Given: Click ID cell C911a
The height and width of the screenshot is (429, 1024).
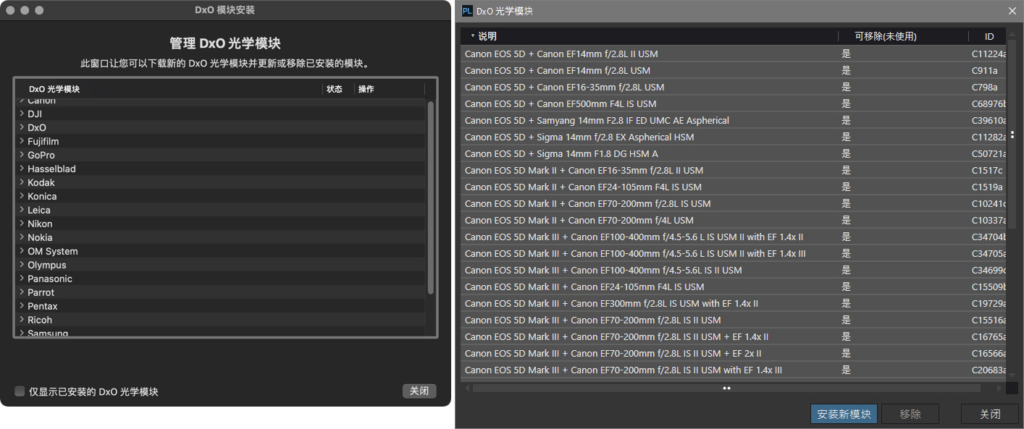Looking at the screenshot, I should click(984, 70).
